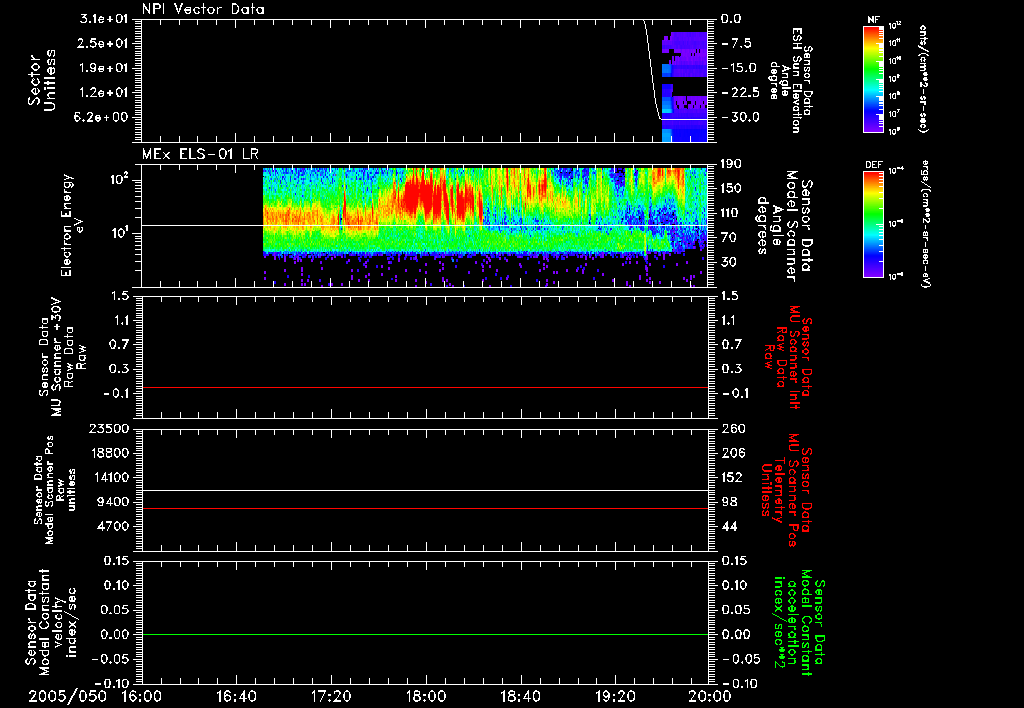The image size is (1024, 708).
Task: Click the green velocity line trace
Action: (x=425, y=635)
